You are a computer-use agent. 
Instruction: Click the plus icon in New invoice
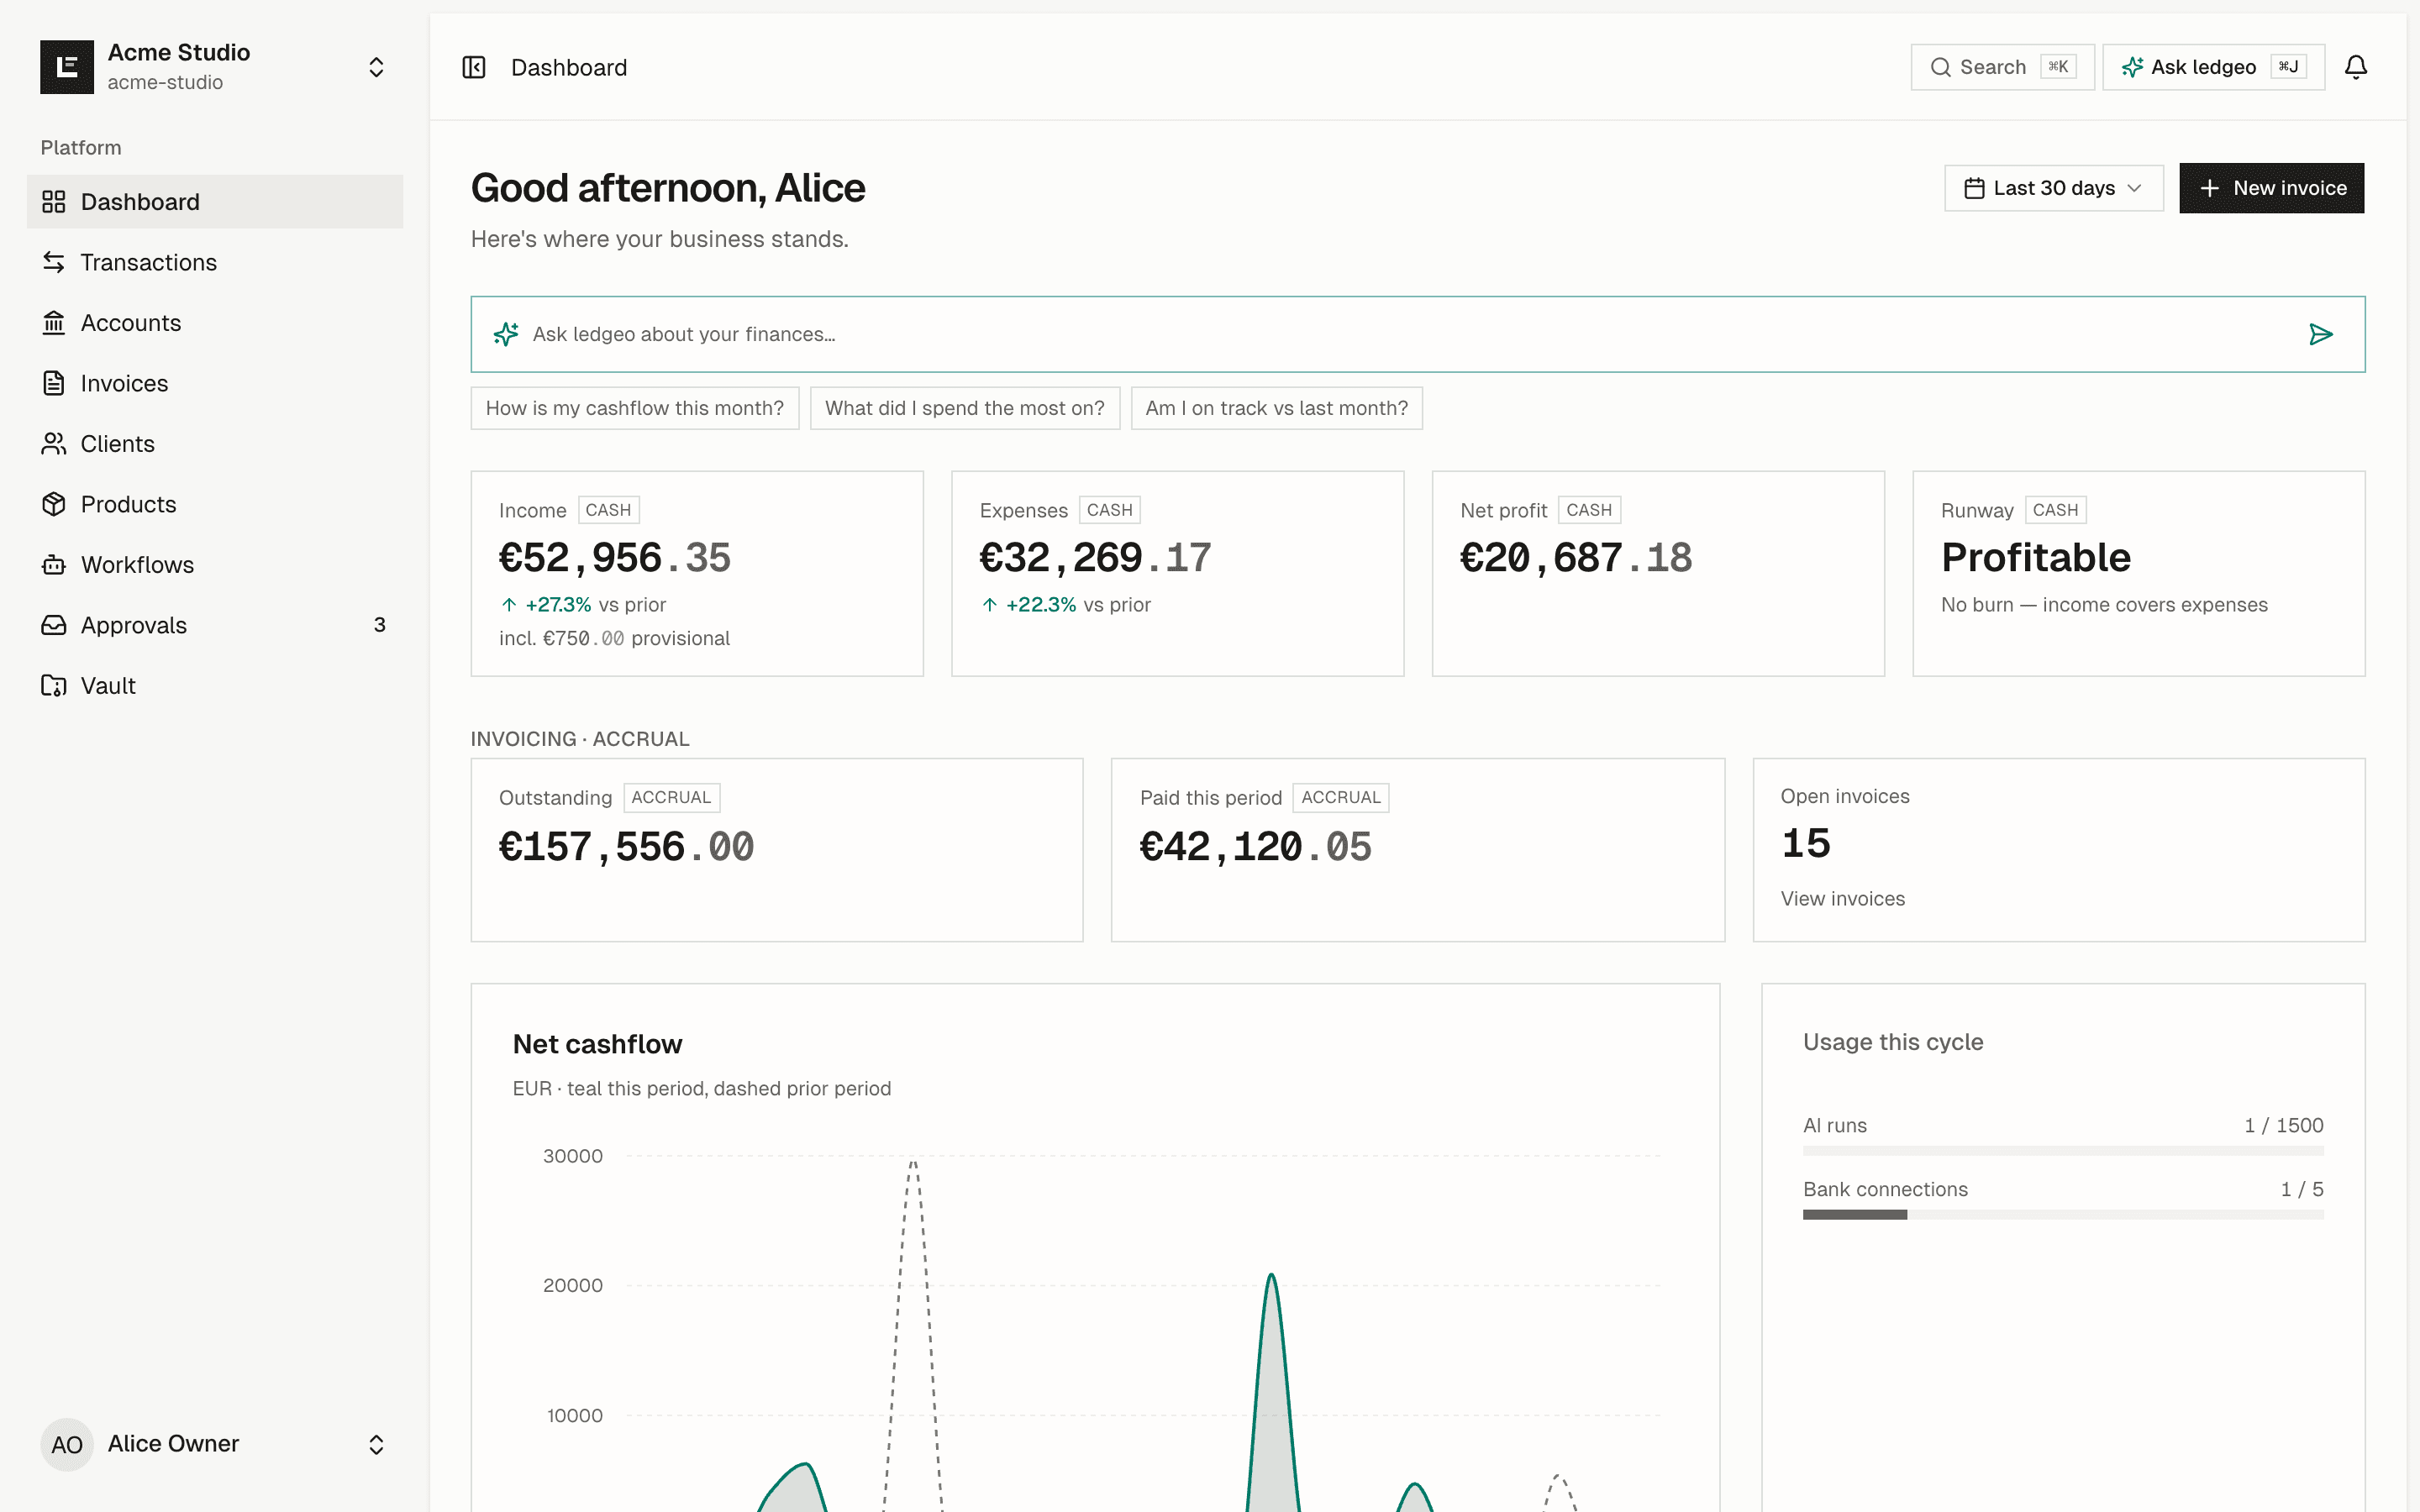[2210, 188]
